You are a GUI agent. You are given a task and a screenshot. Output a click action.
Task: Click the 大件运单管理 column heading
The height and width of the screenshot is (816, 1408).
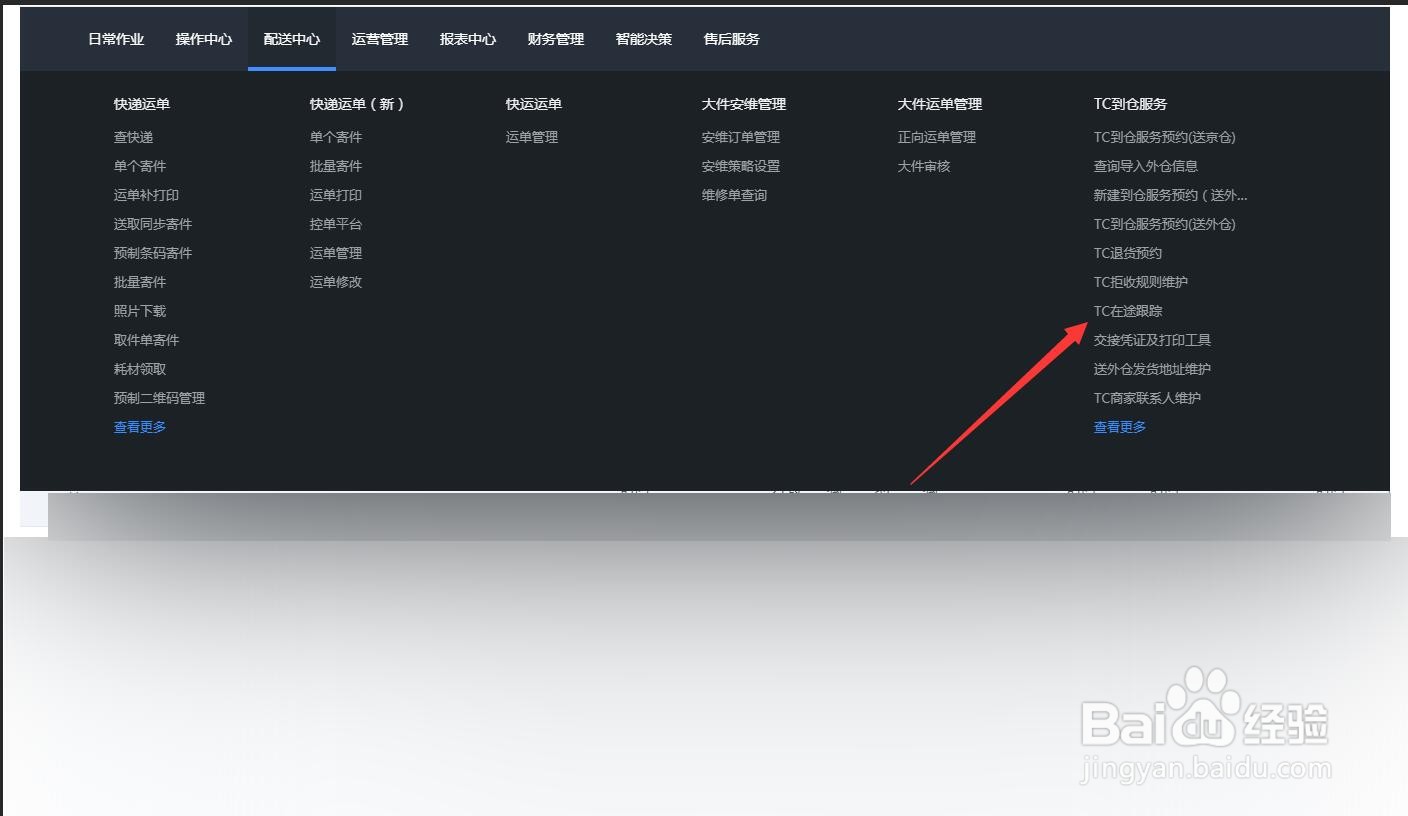pos(940,104)
